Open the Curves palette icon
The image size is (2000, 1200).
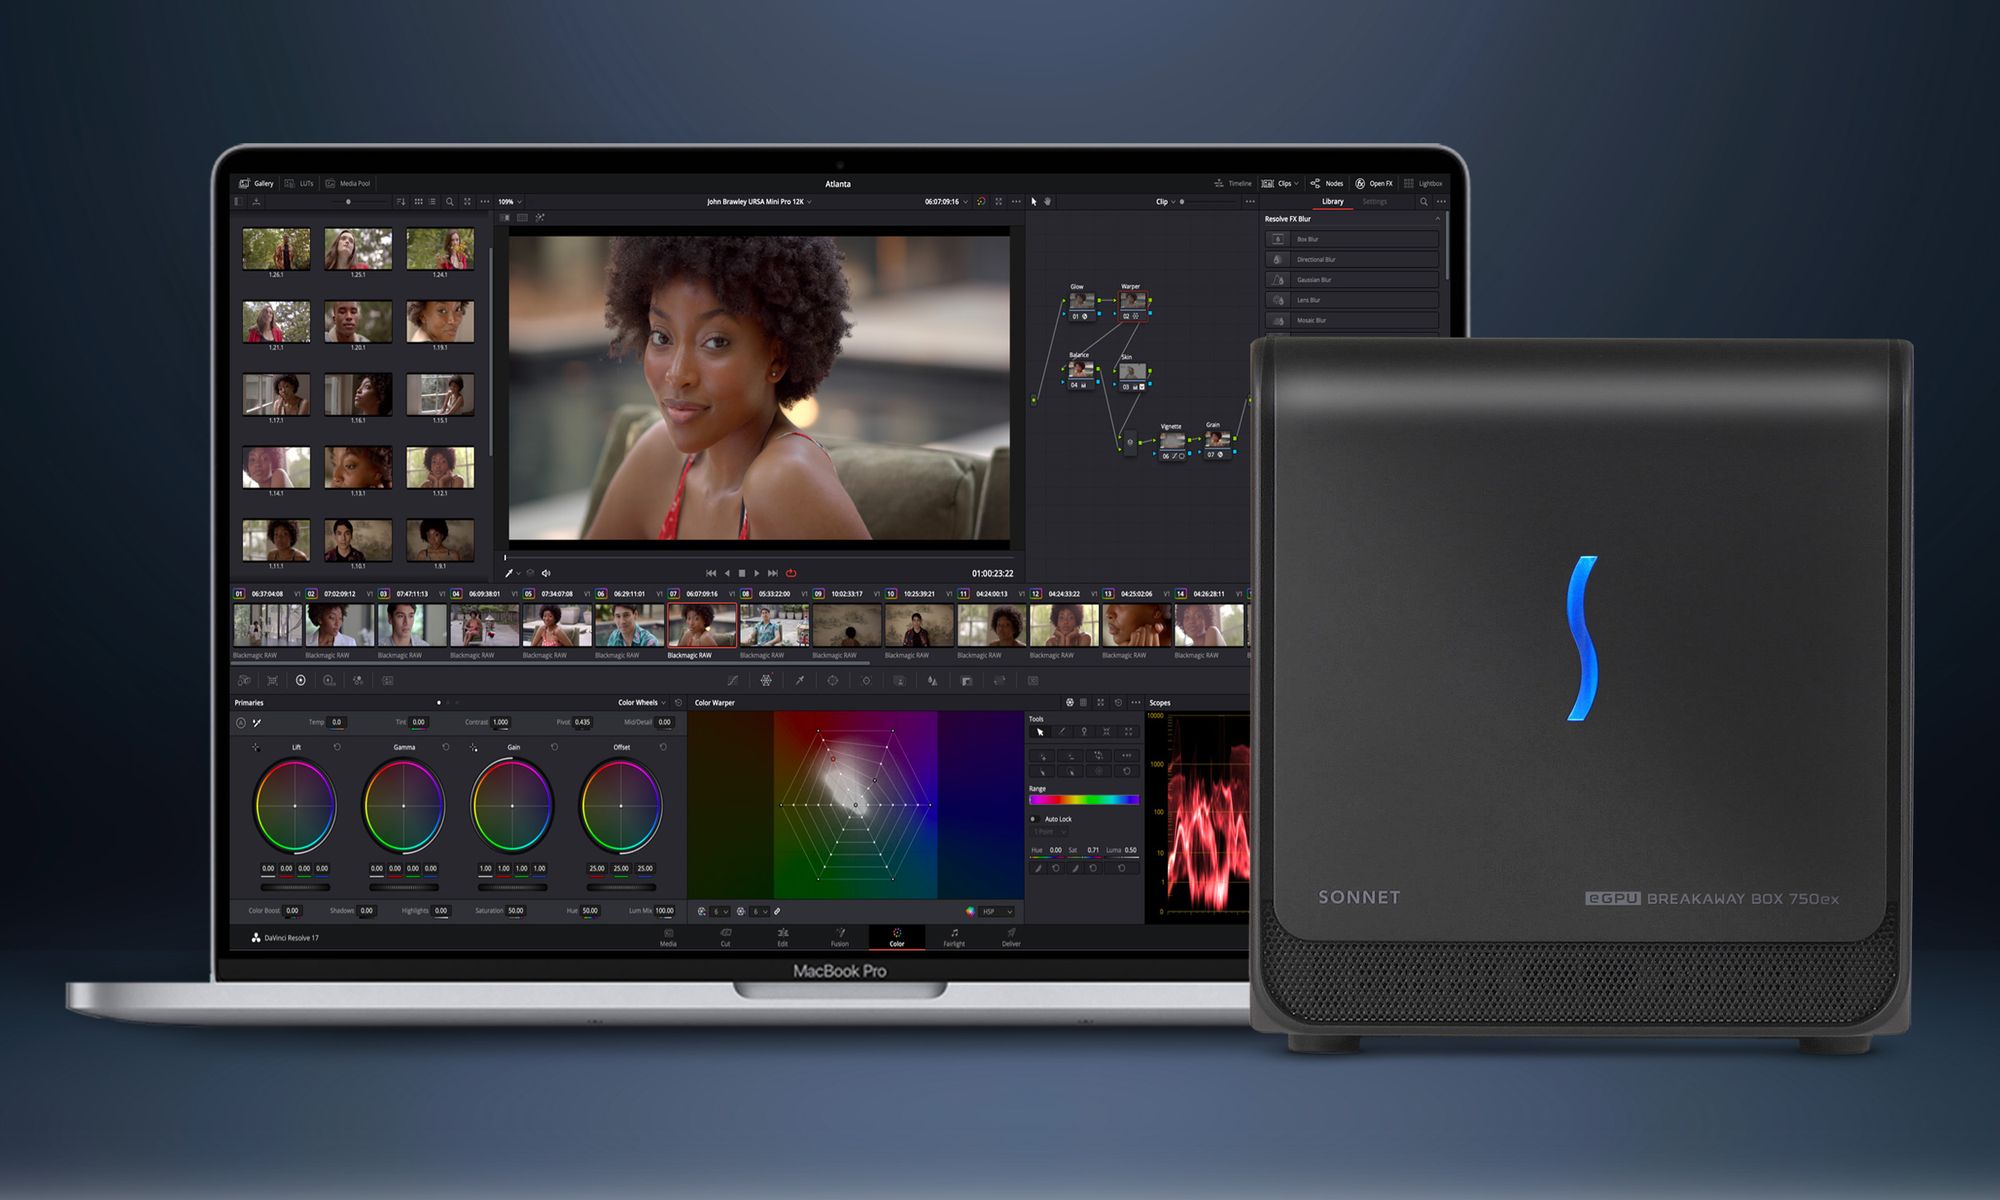[x=733, y=680]
